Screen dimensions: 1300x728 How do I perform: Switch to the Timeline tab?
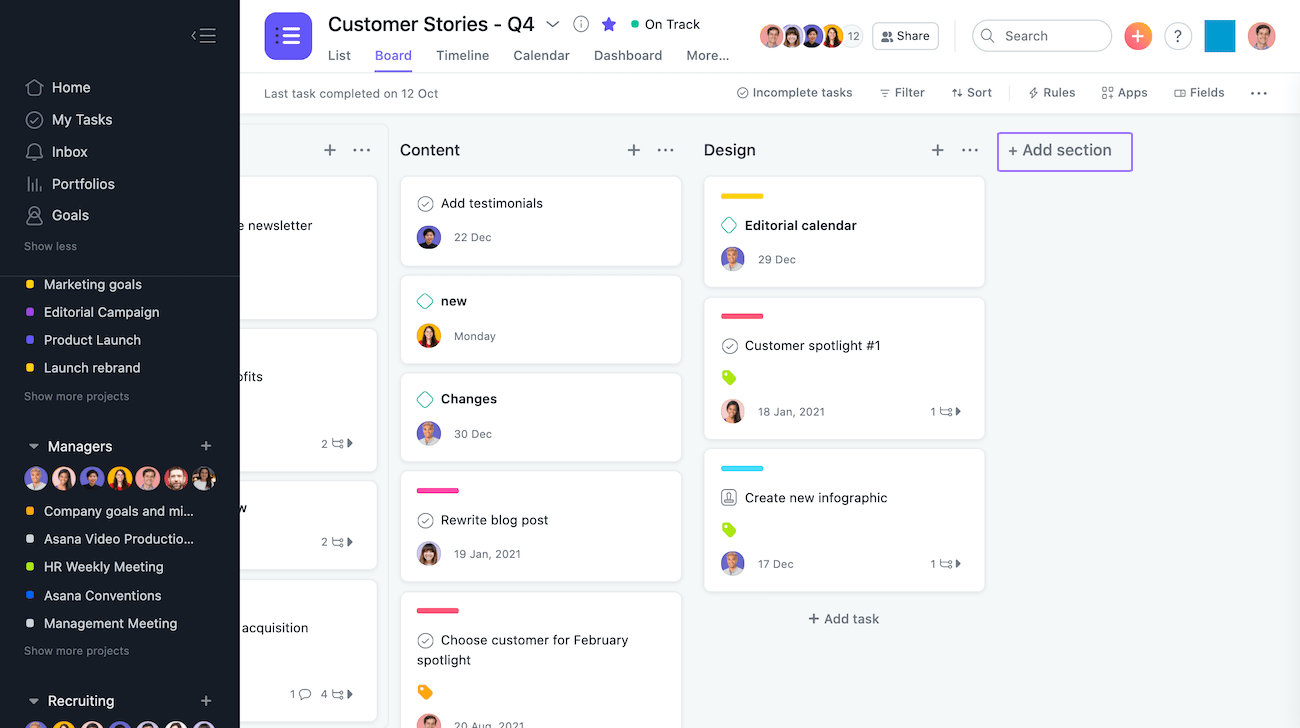[462, 56]
